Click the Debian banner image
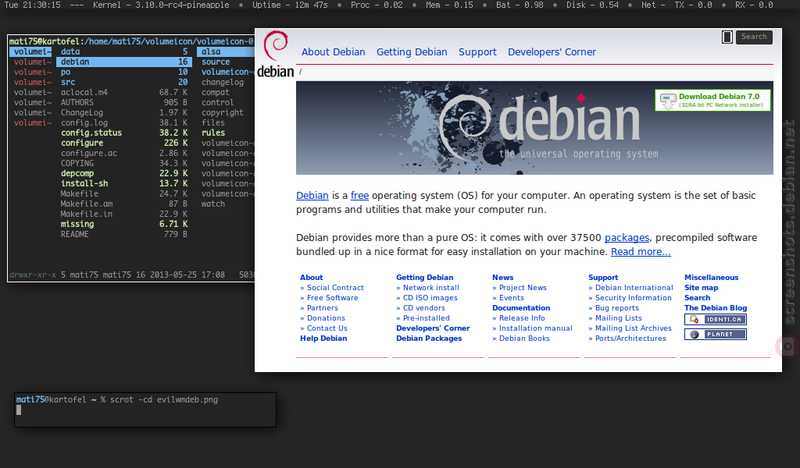Image resolution: width=800 pixels, height=468 pixels. 534,128
